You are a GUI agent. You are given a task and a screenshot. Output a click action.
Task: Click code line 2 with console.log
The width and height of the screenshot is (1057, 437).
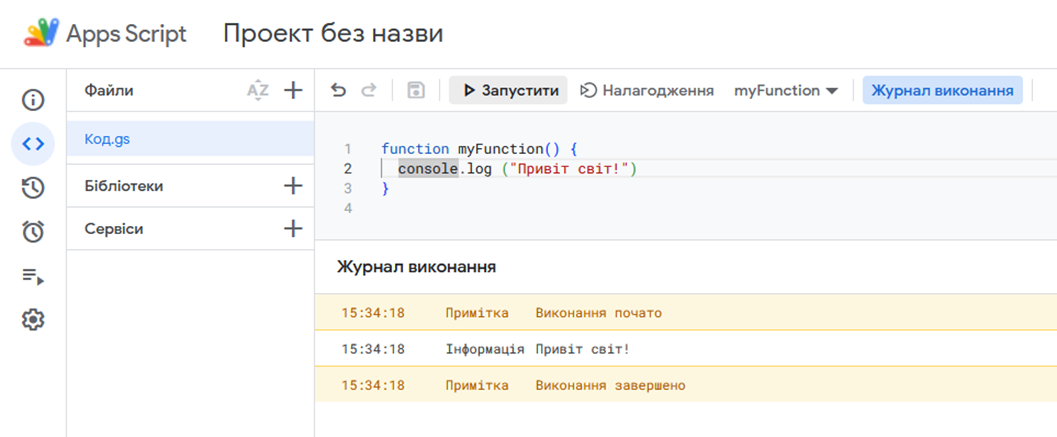click(517, 169)
